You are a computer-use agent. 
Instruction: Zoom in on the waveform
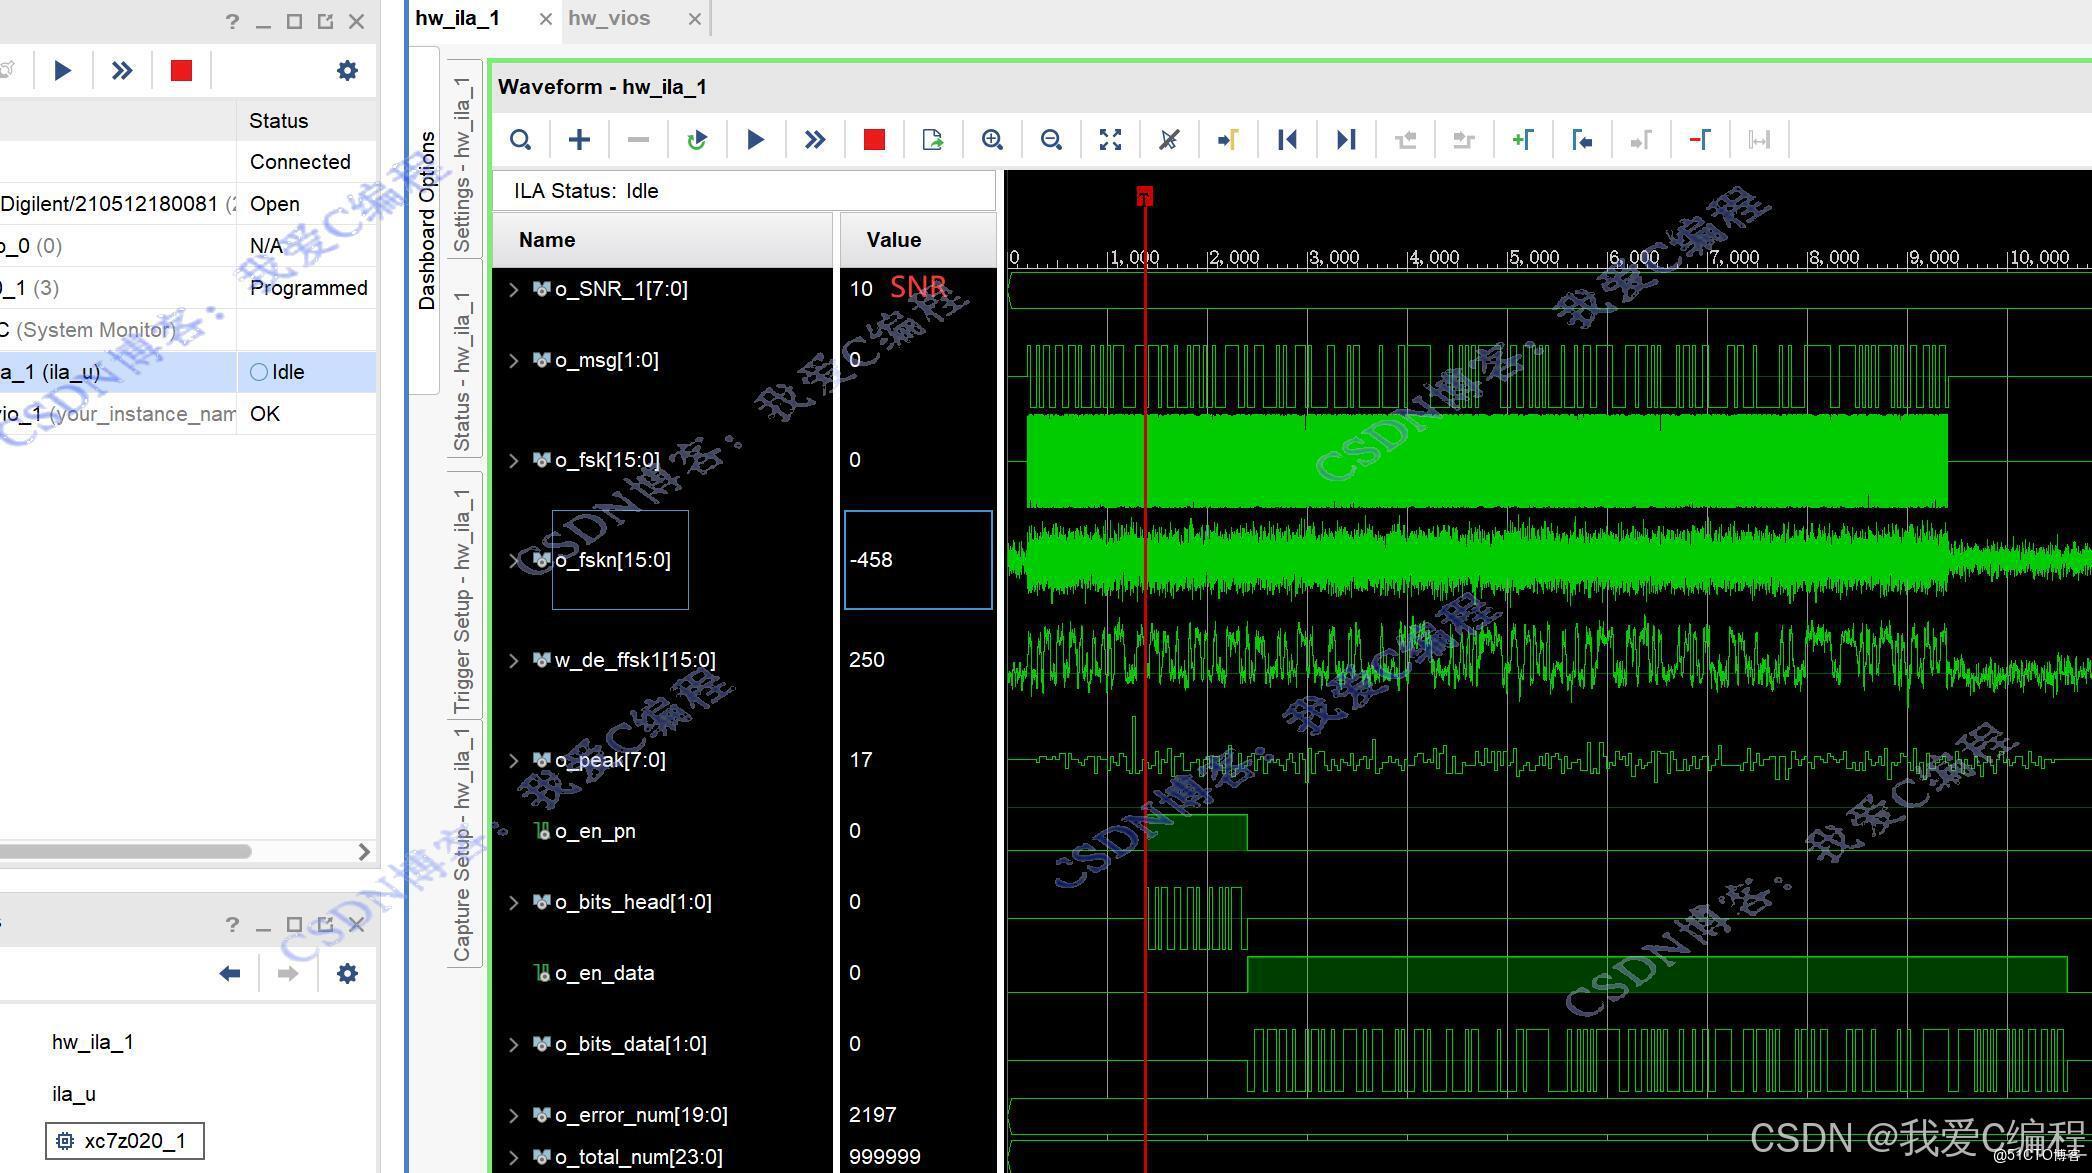coord(992,140)
